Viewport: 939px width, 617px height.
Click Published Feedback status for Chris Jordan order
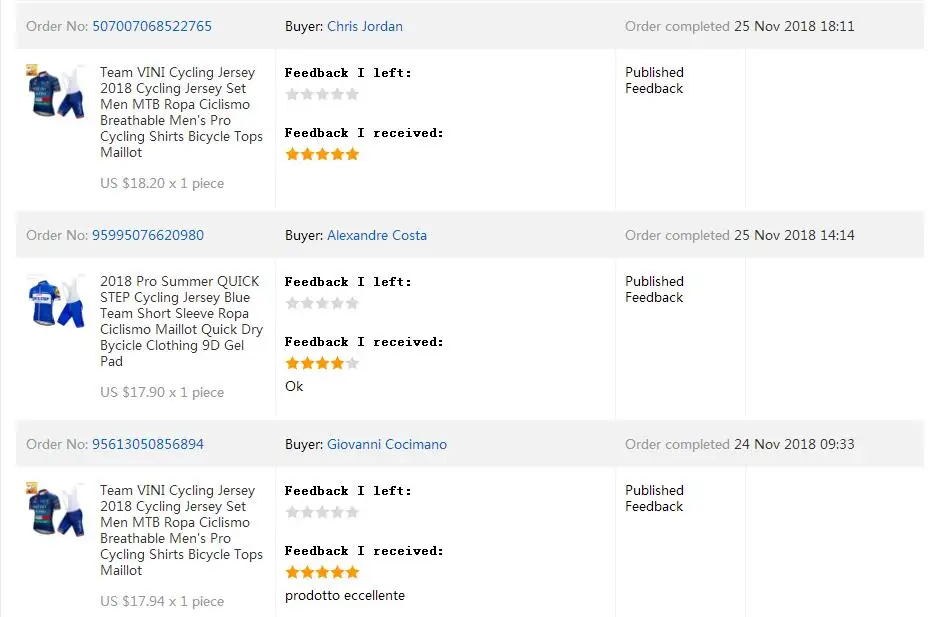[654, 80]
